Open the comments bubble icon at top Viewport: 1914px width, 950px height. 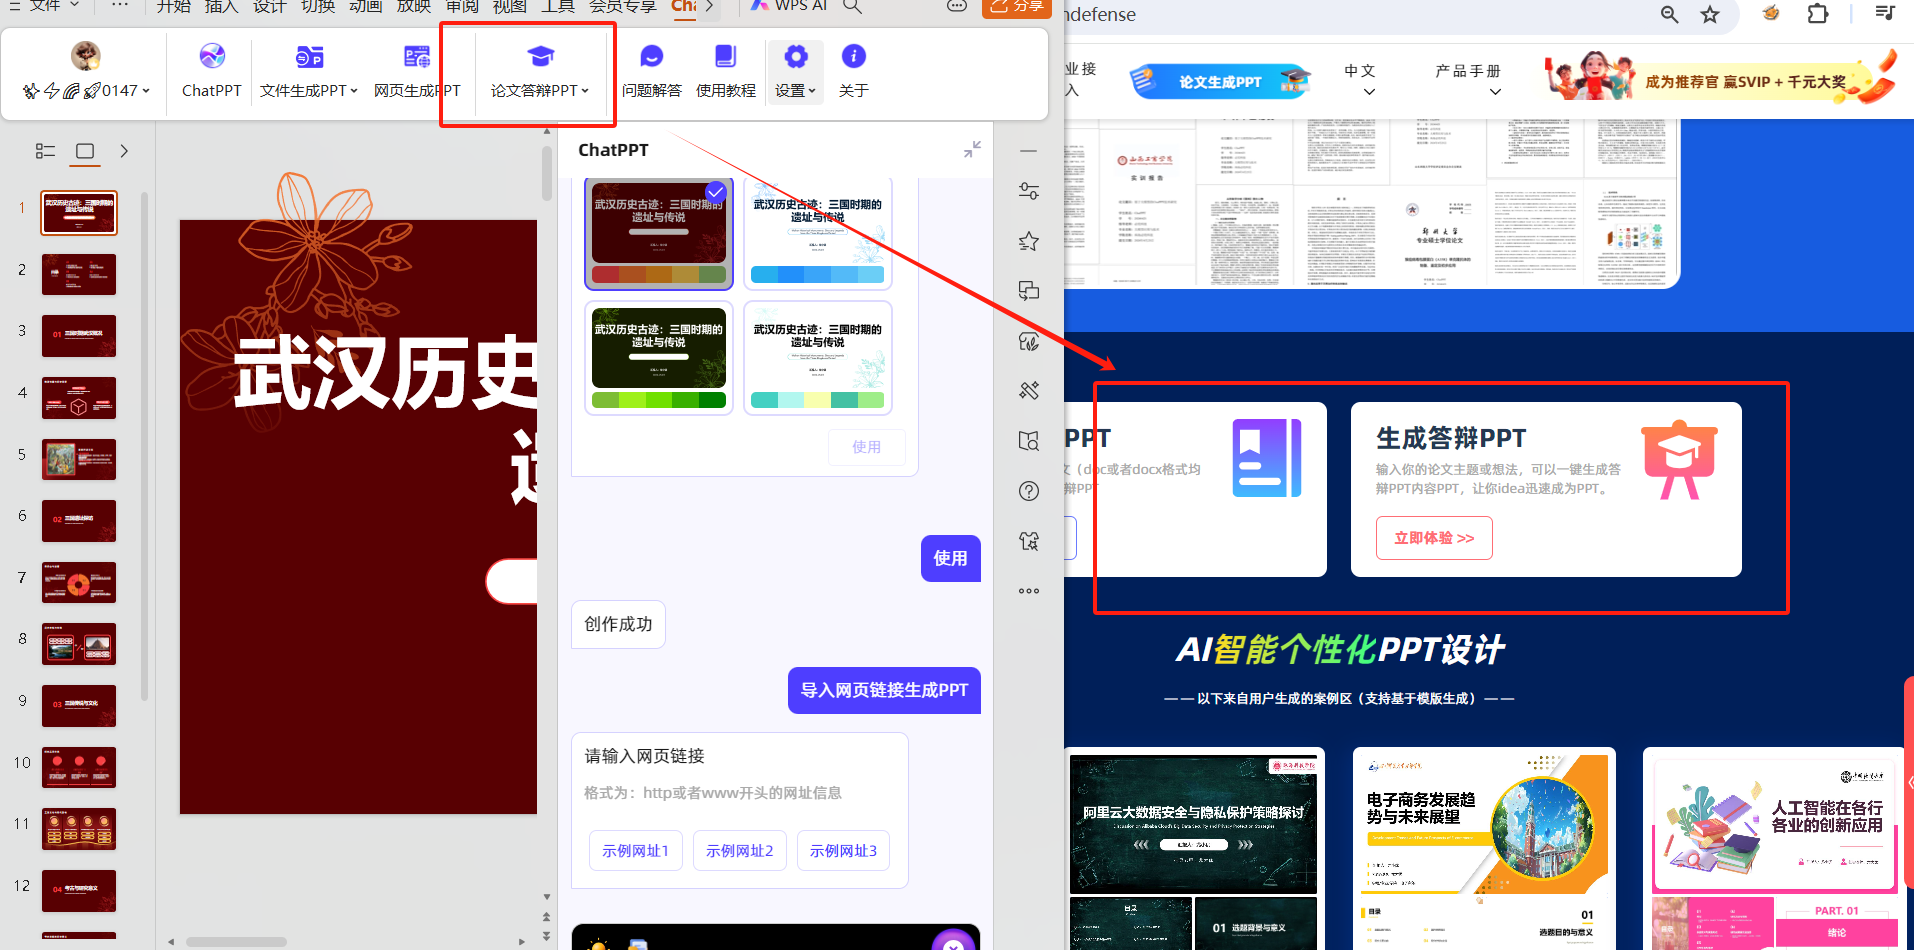(957, 6)
